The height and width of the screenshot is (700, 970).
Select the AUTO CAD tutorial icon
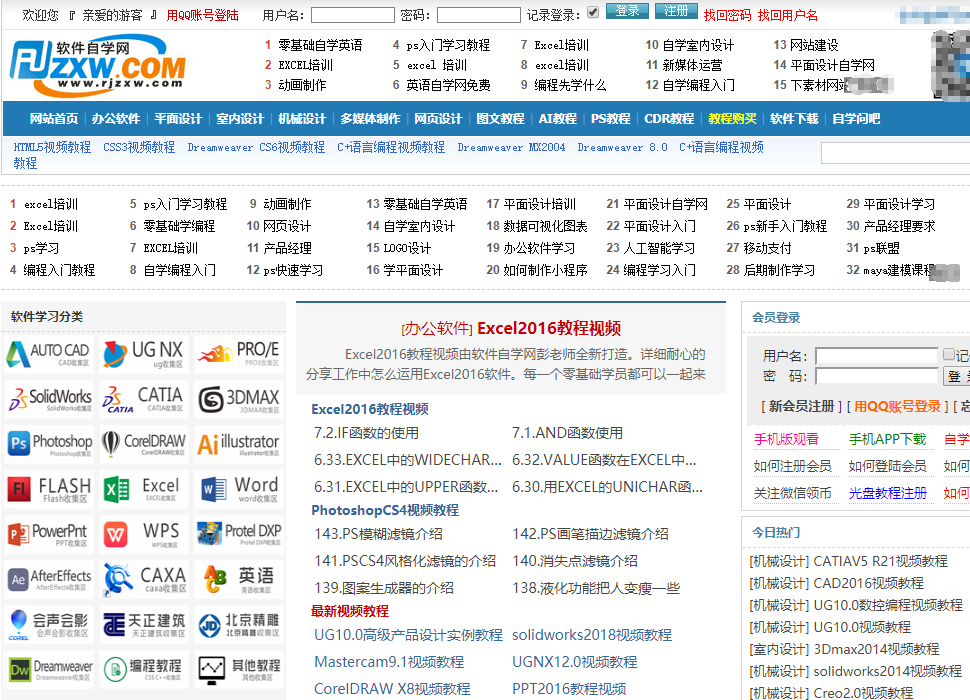pos(49,354)
